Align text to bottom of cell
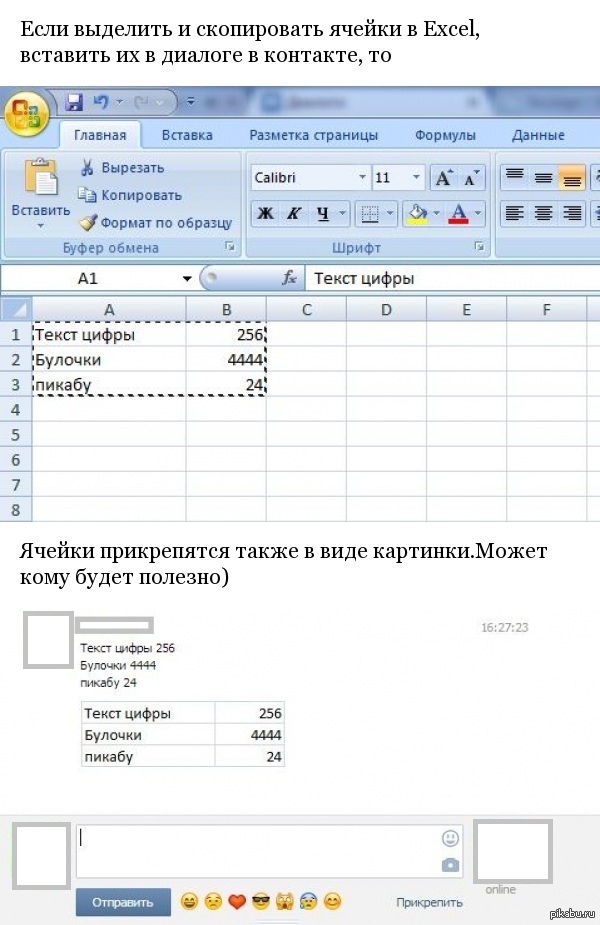The width and height of the screenshot is (600, 925). pyautogui.click(x=572, y=177)
